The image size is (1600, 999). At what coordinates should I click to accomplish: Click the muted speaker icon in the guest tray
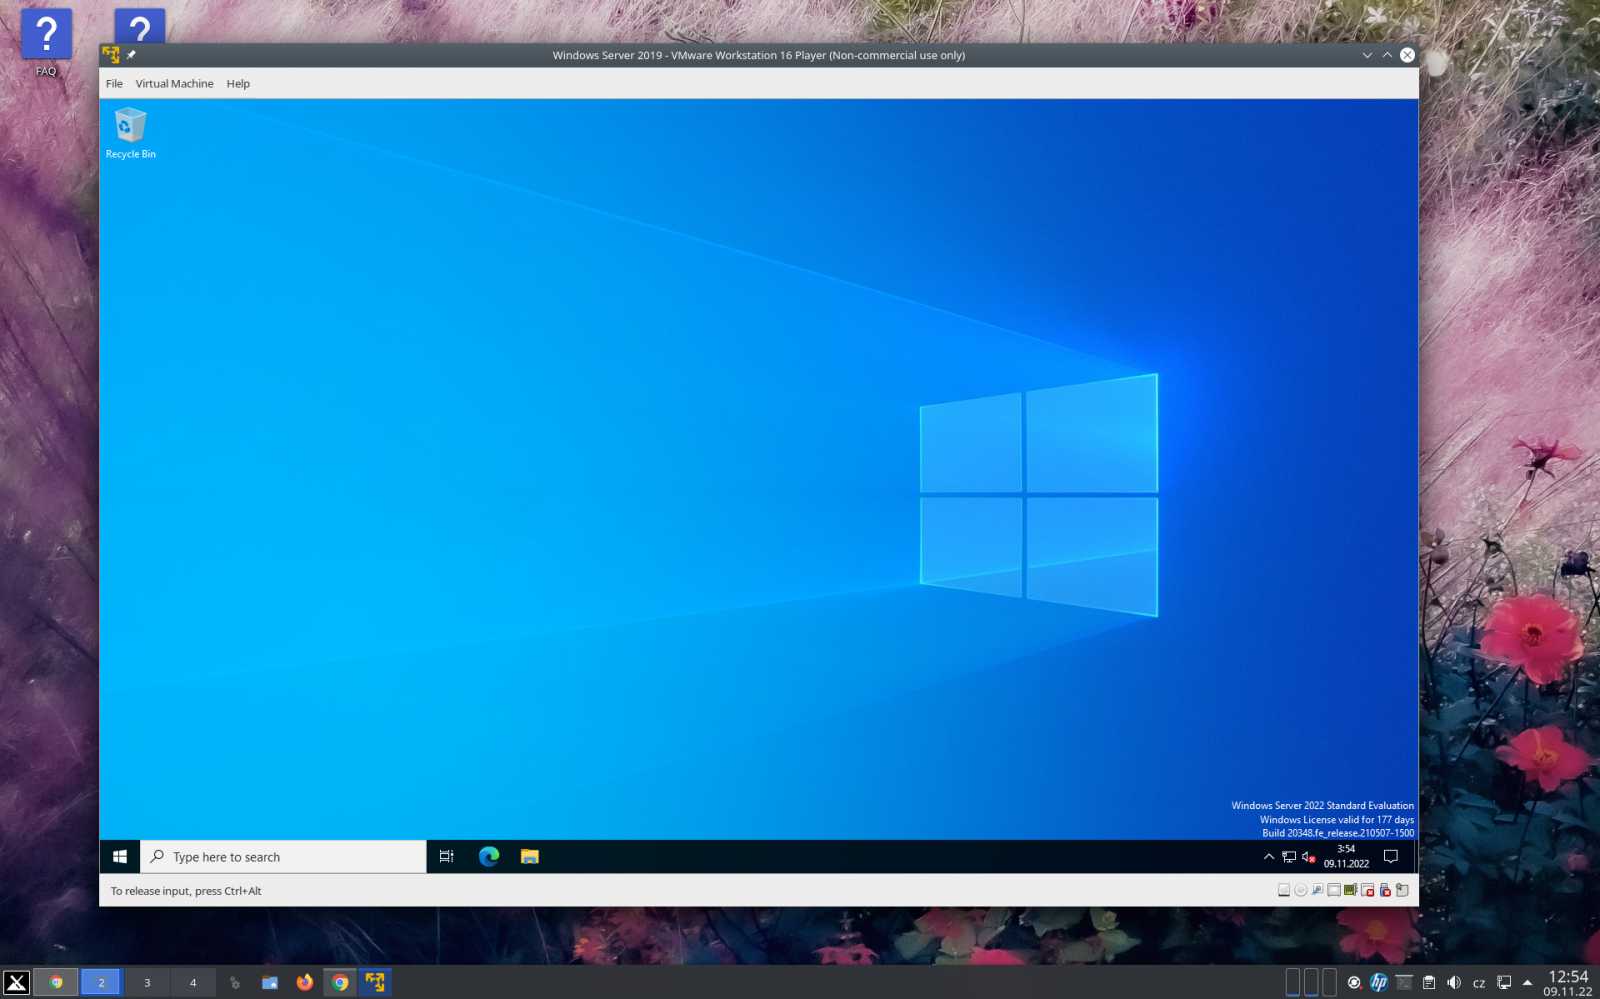coord(1308,857)
